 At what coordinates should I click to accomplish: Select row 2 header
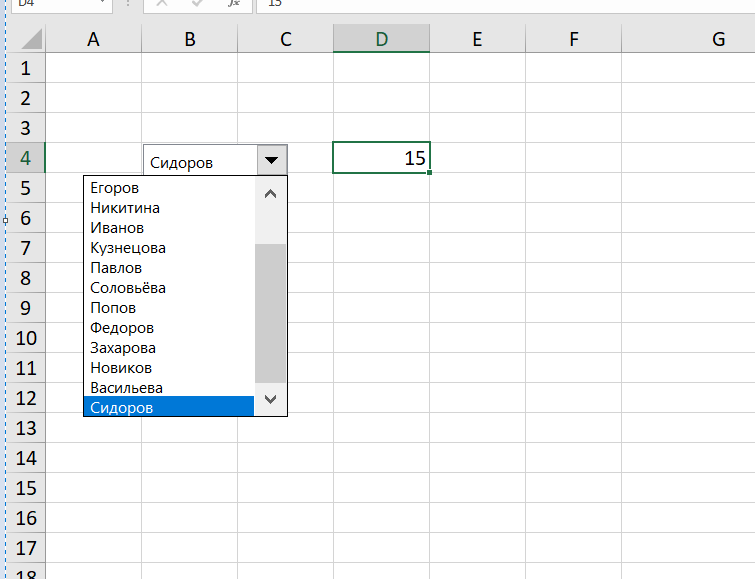26,98
